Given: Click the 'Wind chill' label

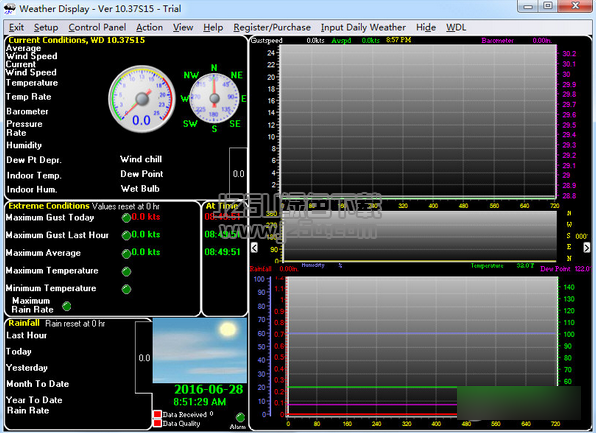Looking at the screenshot, I should 141,159.
